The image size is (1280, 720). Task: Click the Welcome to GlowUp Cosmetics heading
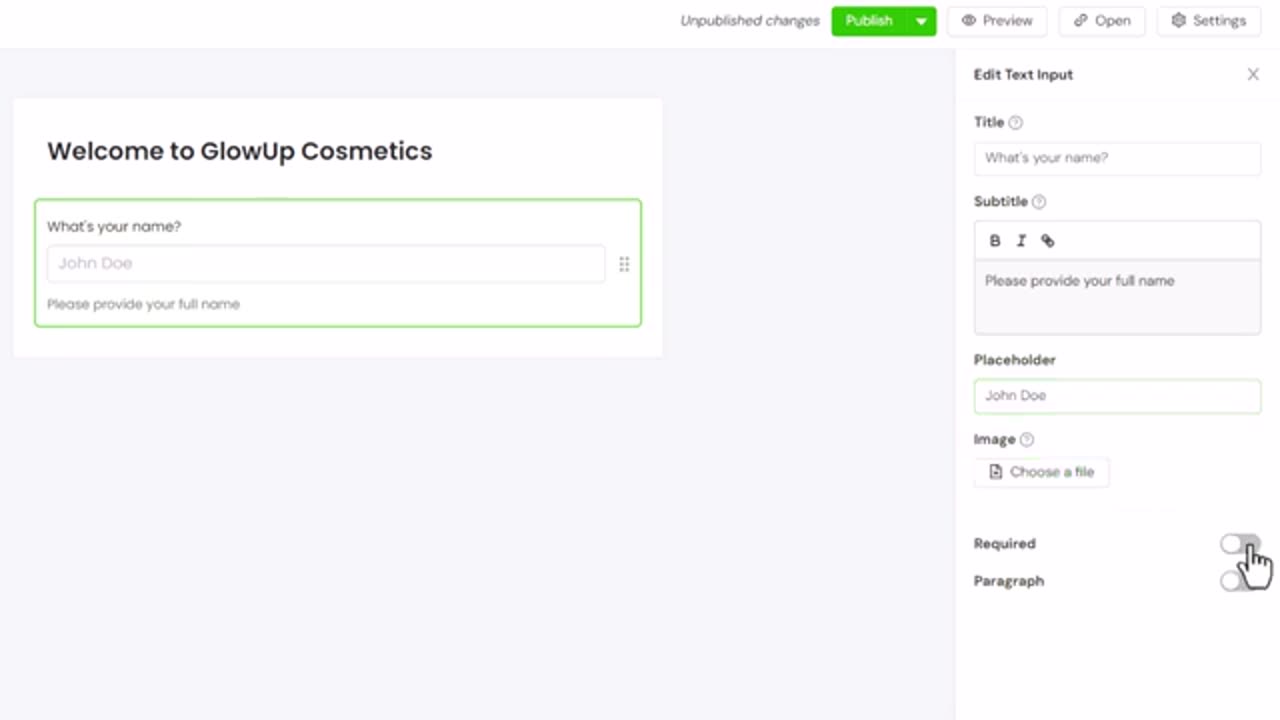point(240,151)
